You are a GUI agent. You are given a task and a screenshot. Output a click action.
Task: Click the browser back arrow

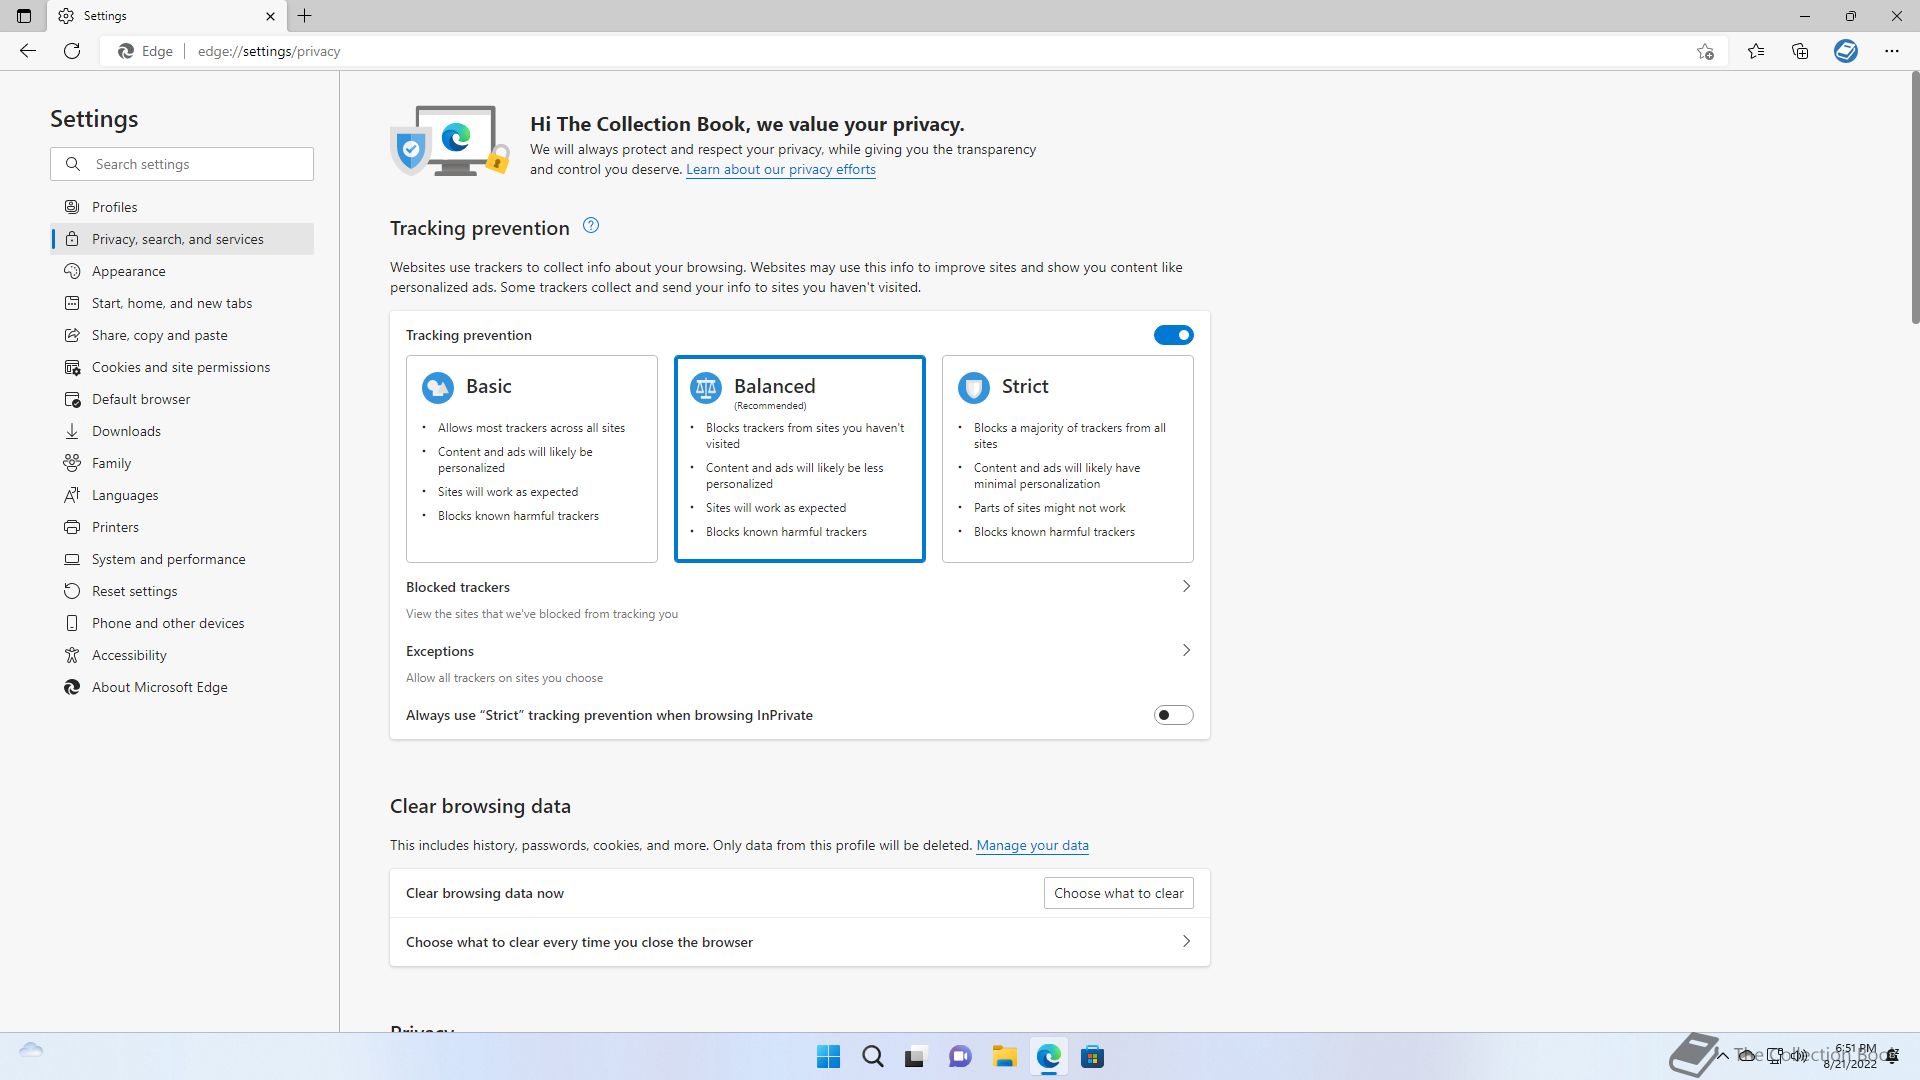28,51
